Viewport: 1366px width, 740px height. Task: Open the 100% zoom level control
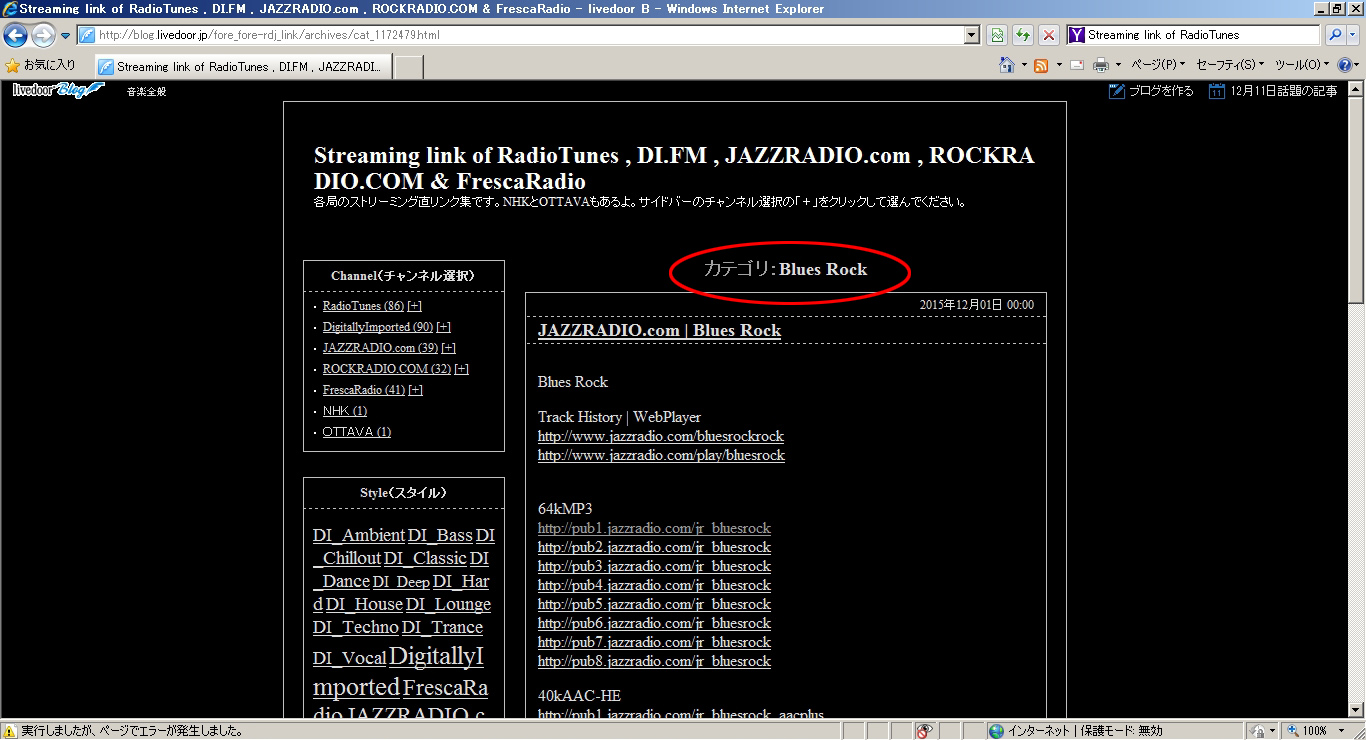click(1313, 731)
